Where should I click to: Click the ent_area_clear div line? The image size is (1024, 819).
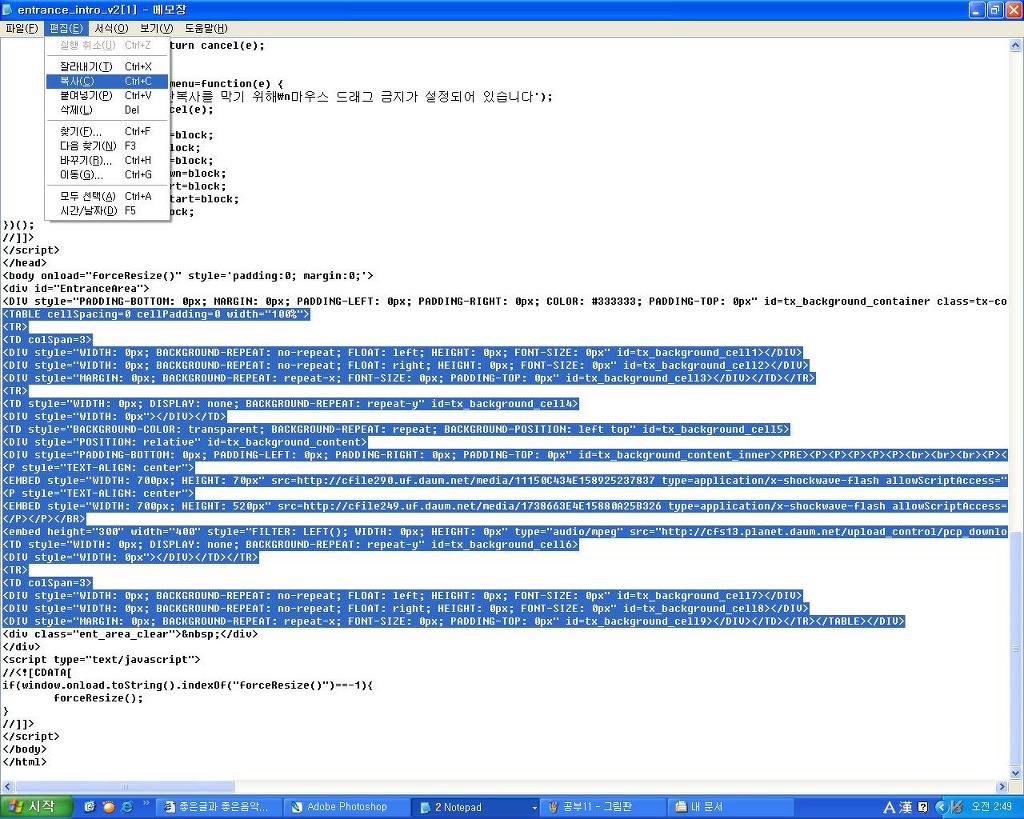click(131, 634)
